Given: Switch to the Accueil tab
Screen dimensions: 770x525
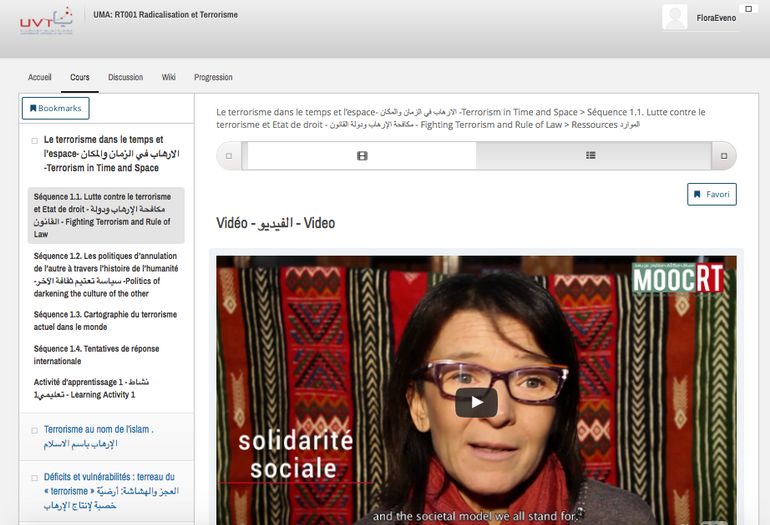Looking at the screenshot, I should coord(40,77).
